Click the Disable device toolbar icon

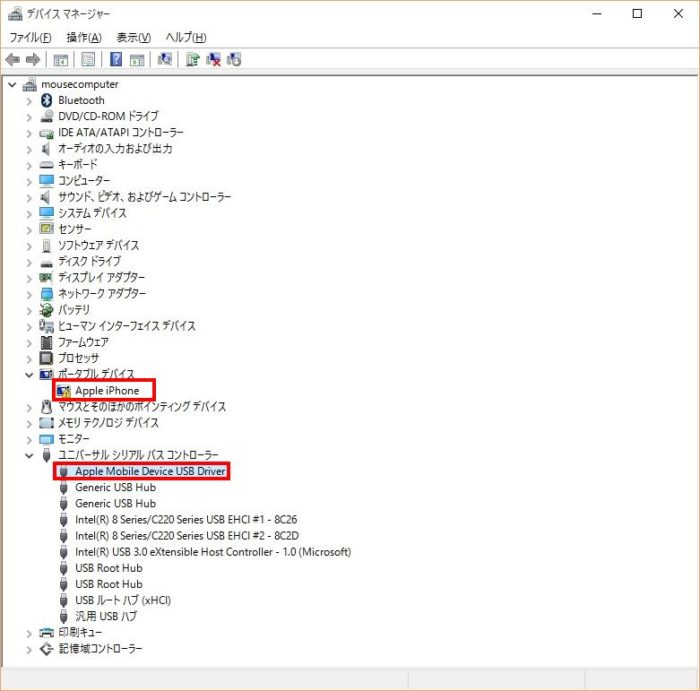[234, 59]
